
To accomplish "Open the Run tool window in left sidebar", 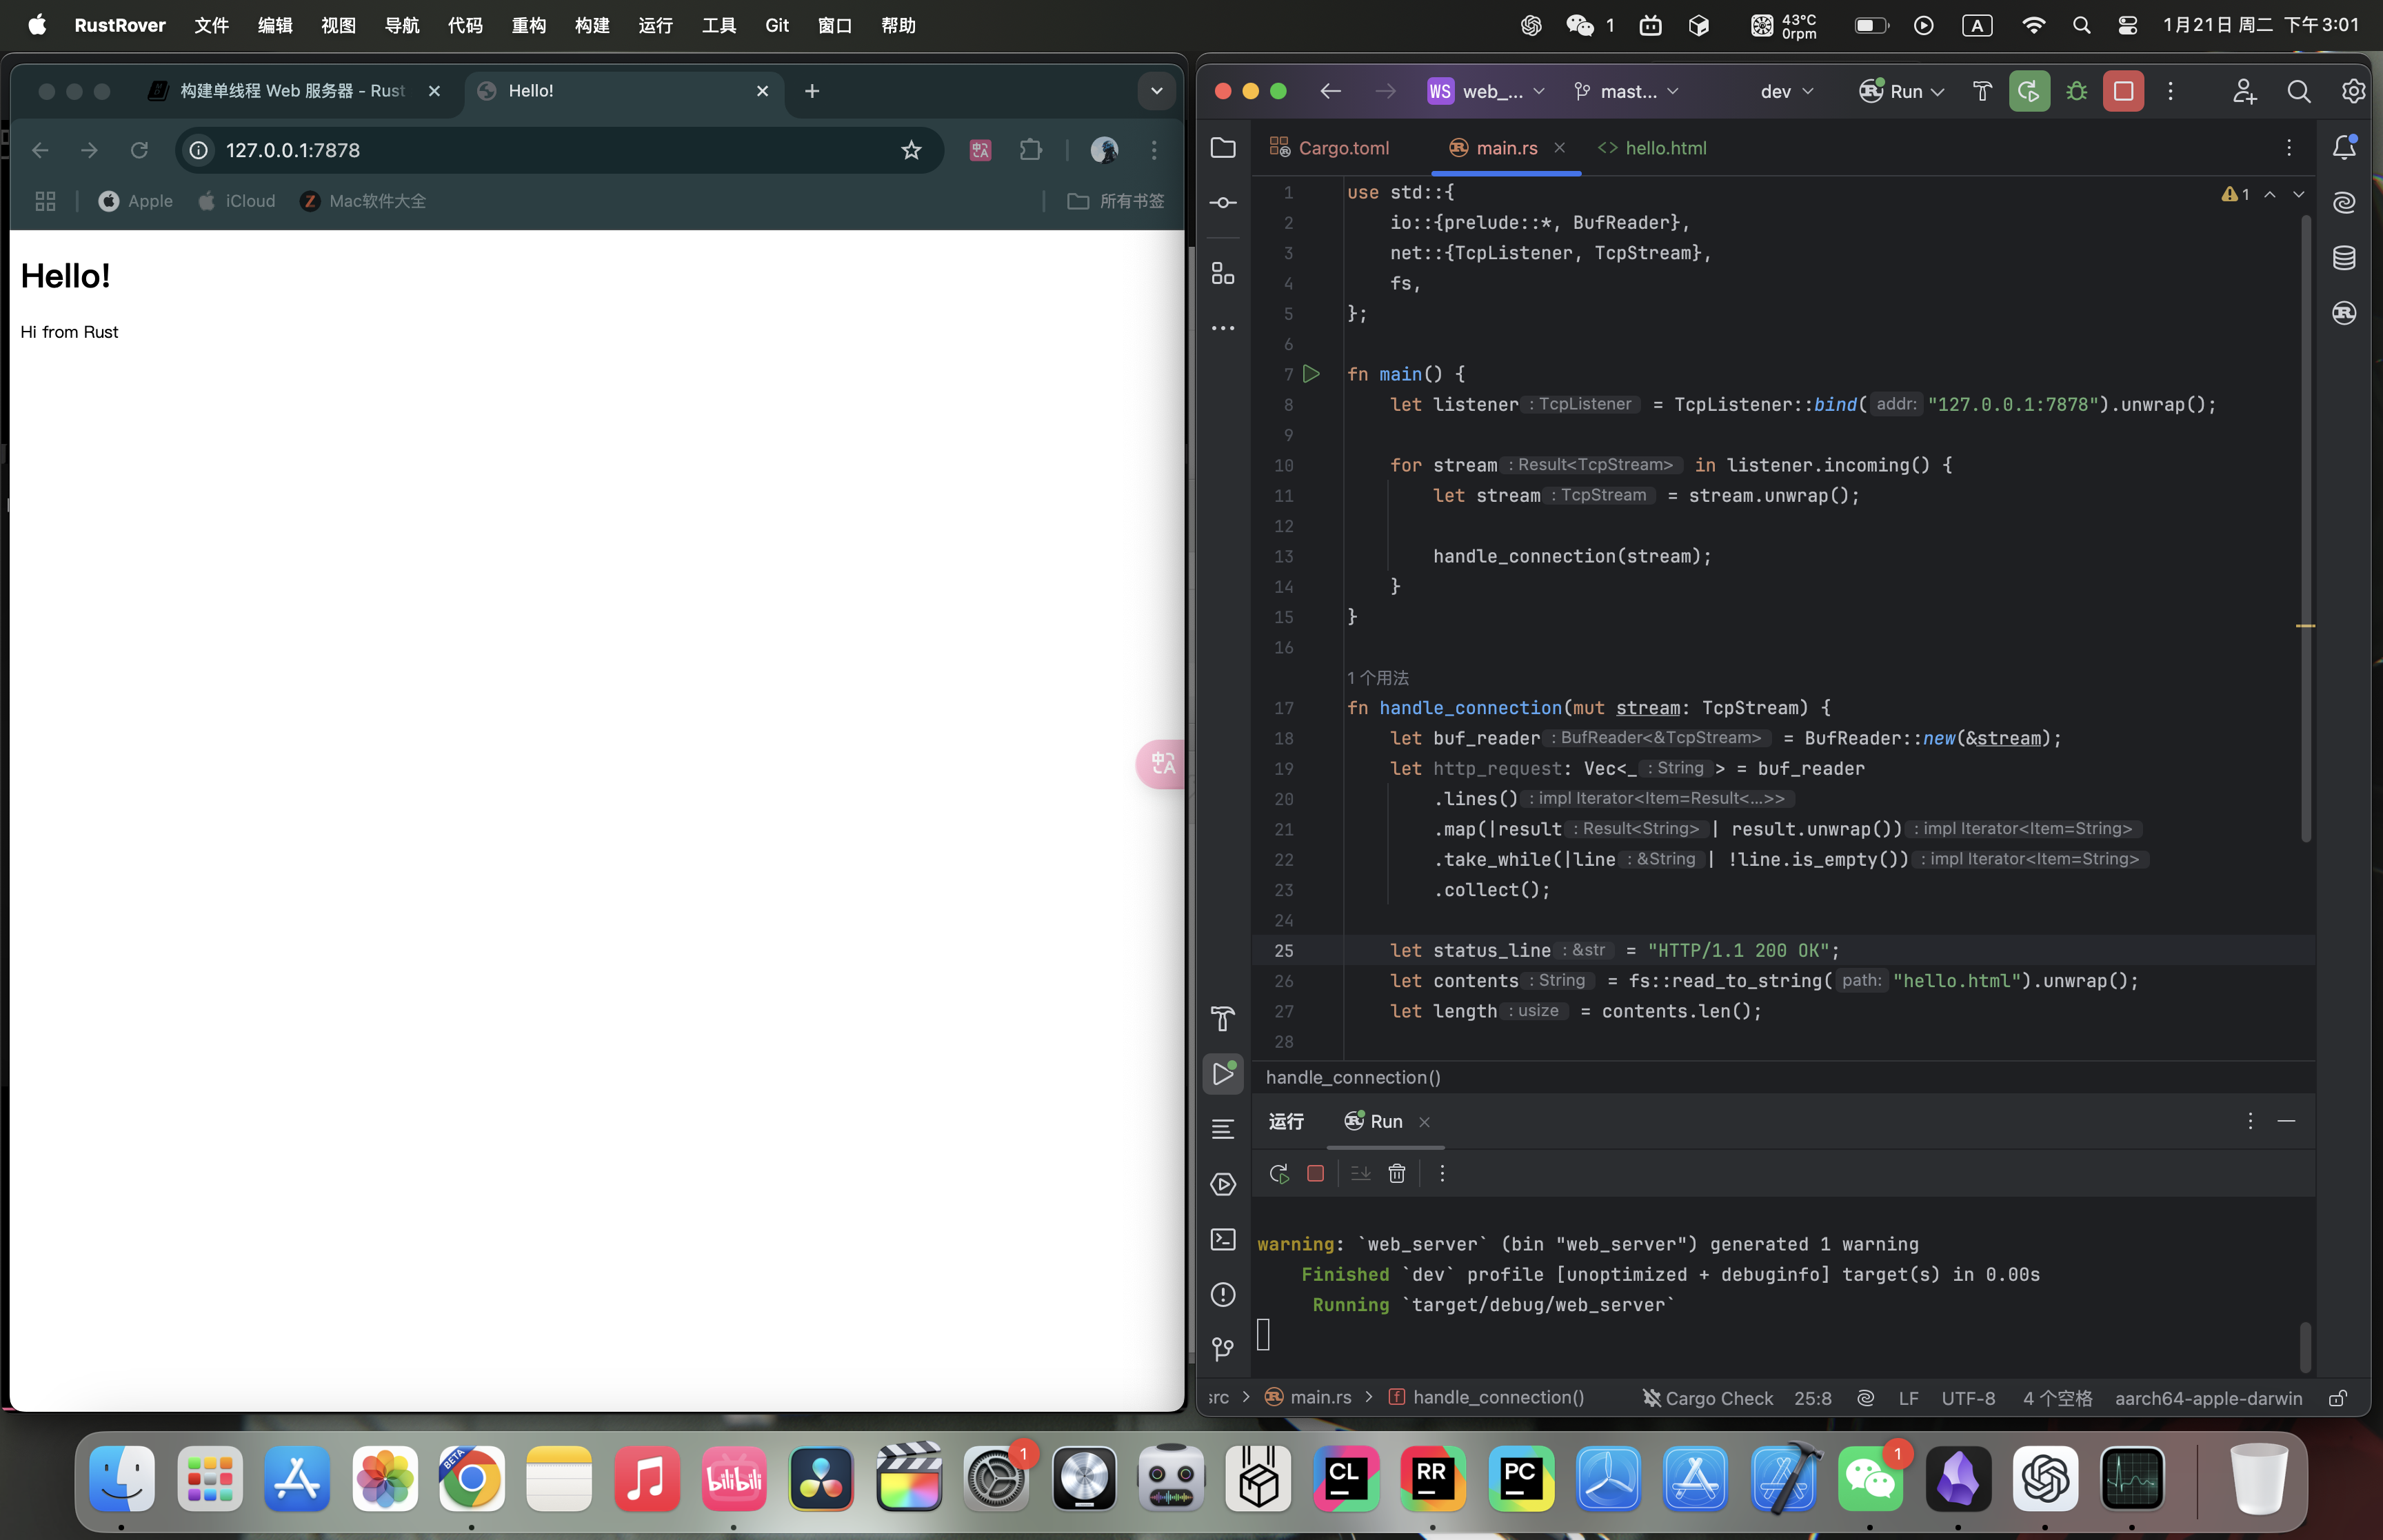I will (x=1223, y=1074).
